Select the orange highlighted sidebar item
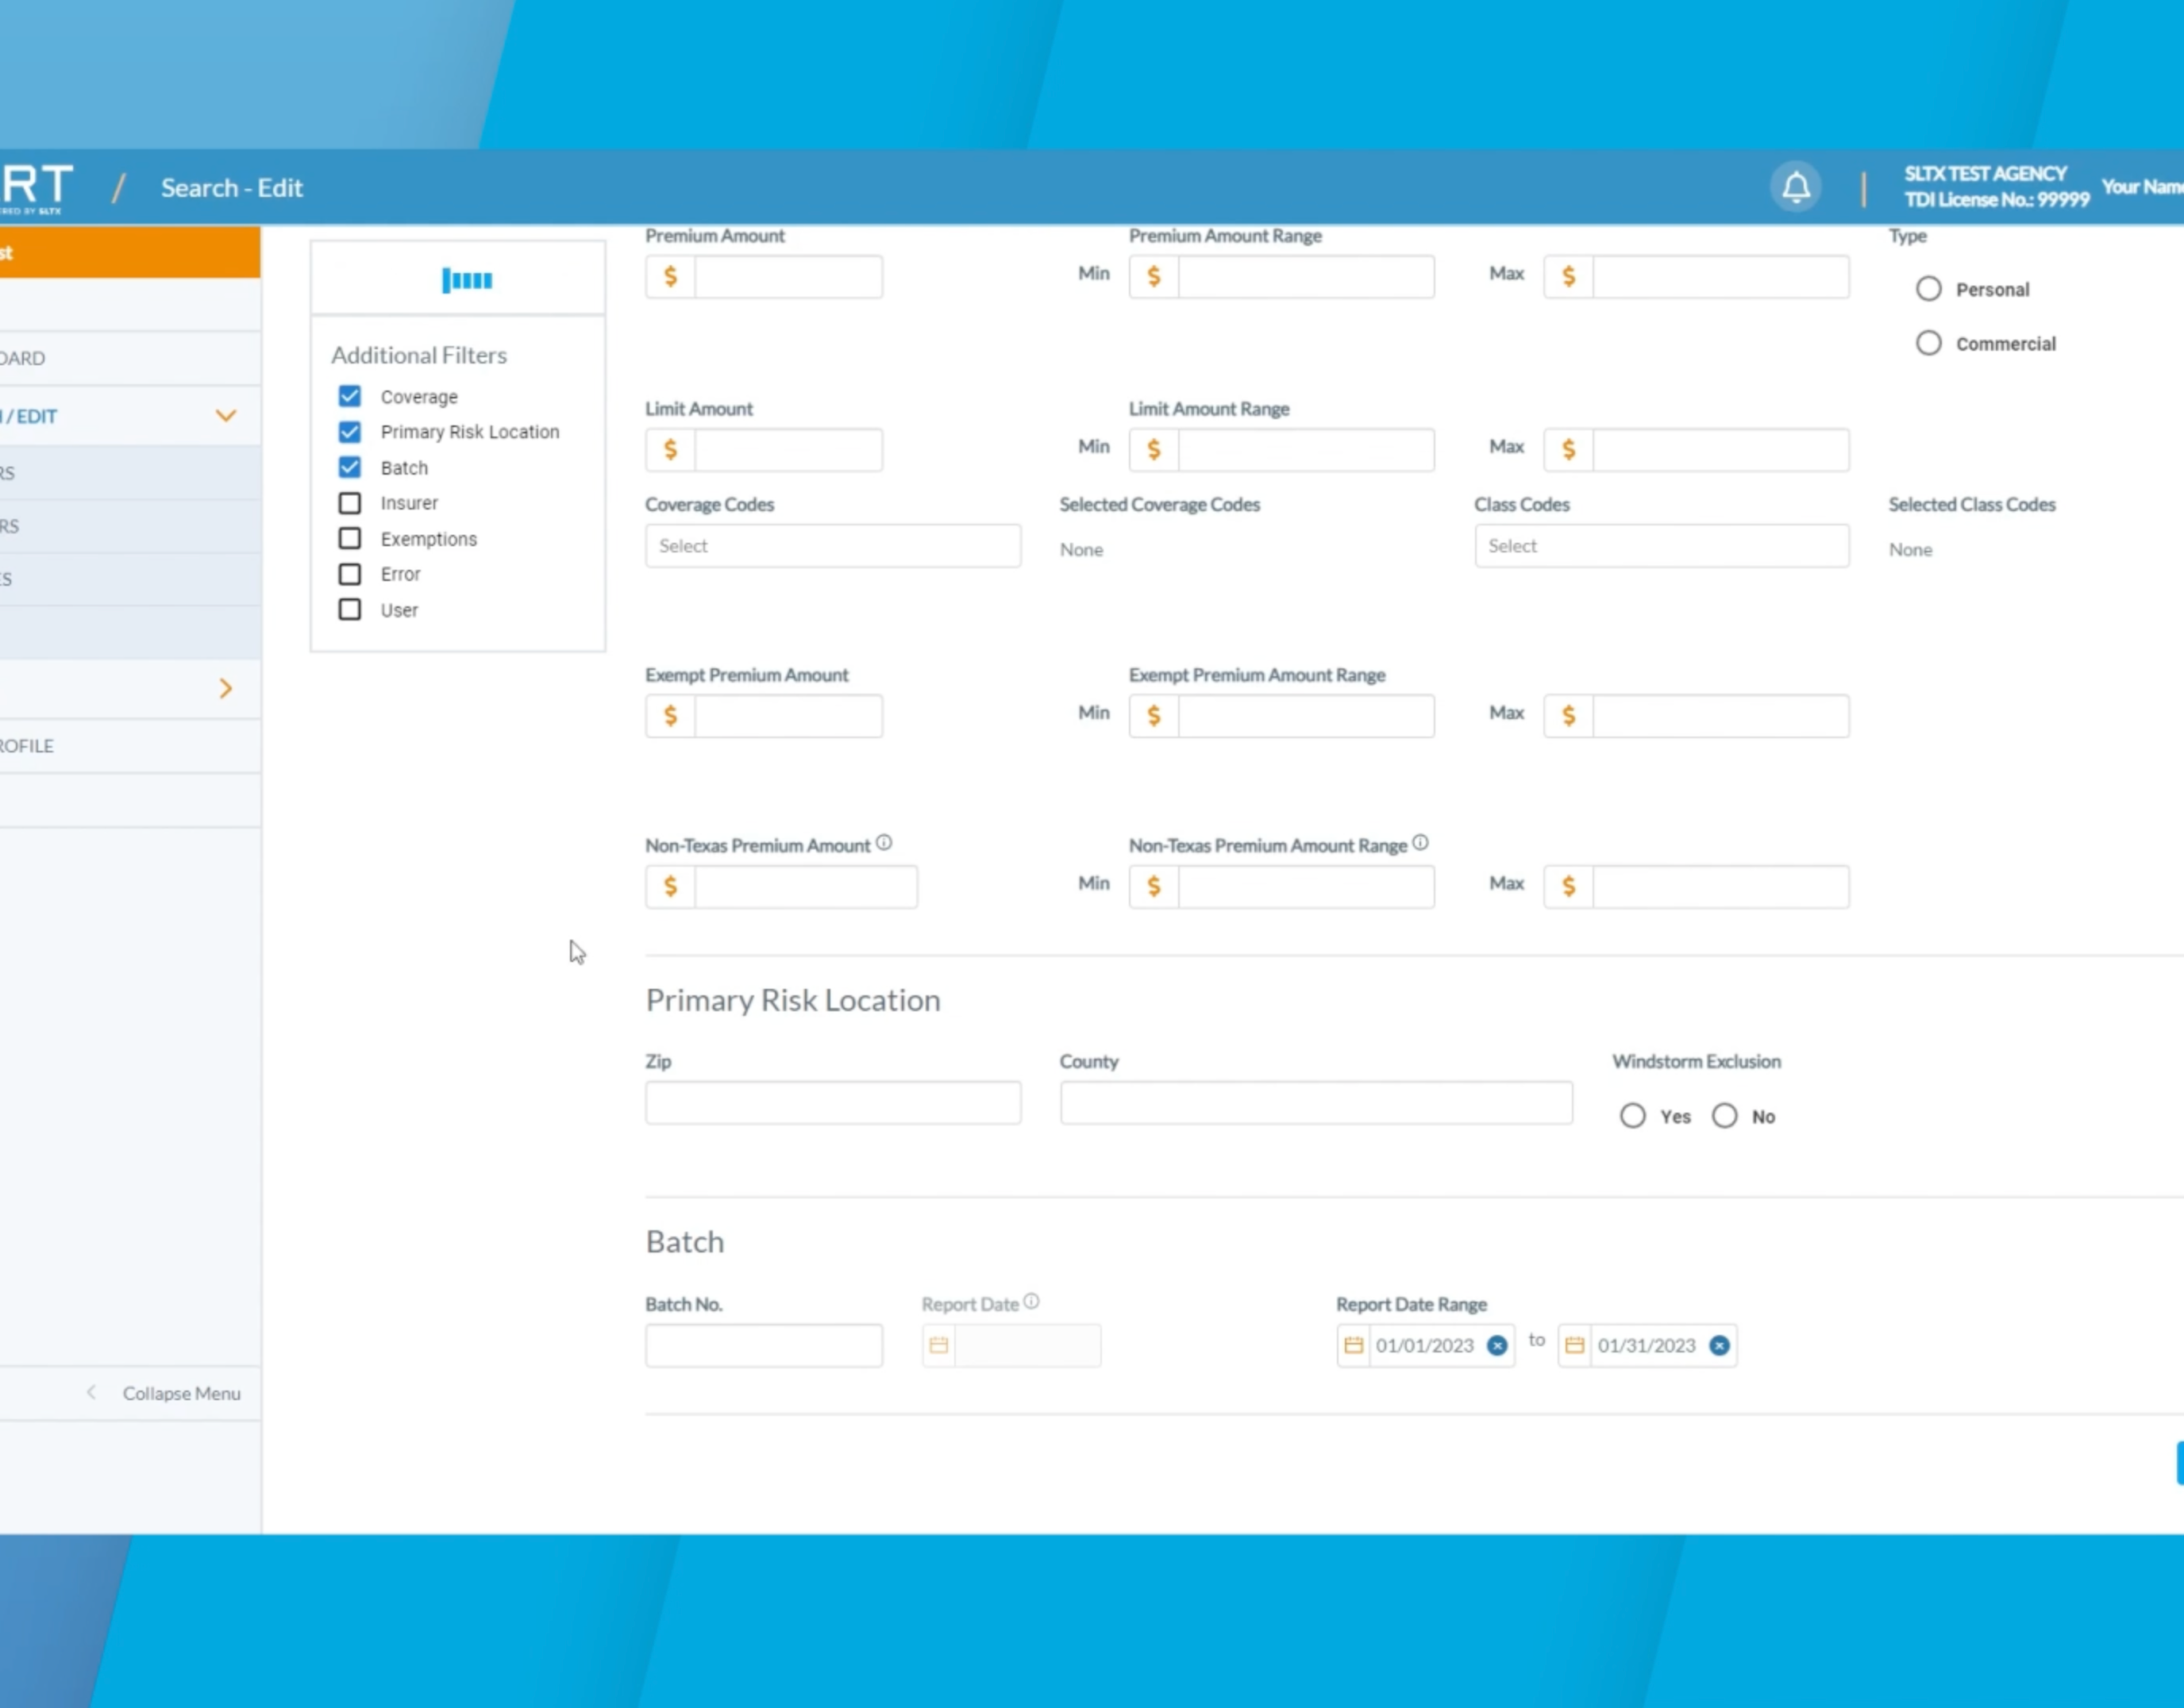 [130, 252]
